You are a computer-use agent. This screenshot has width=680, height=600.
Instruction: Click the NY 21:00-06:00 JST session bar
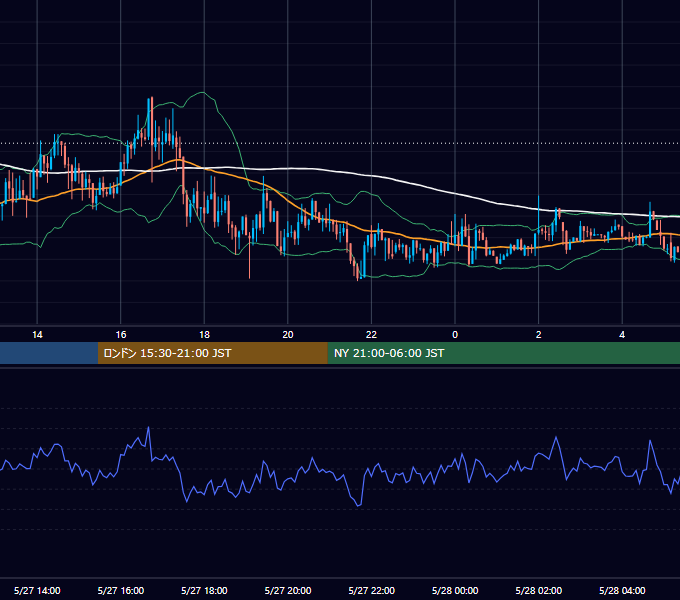coord(503,353)
